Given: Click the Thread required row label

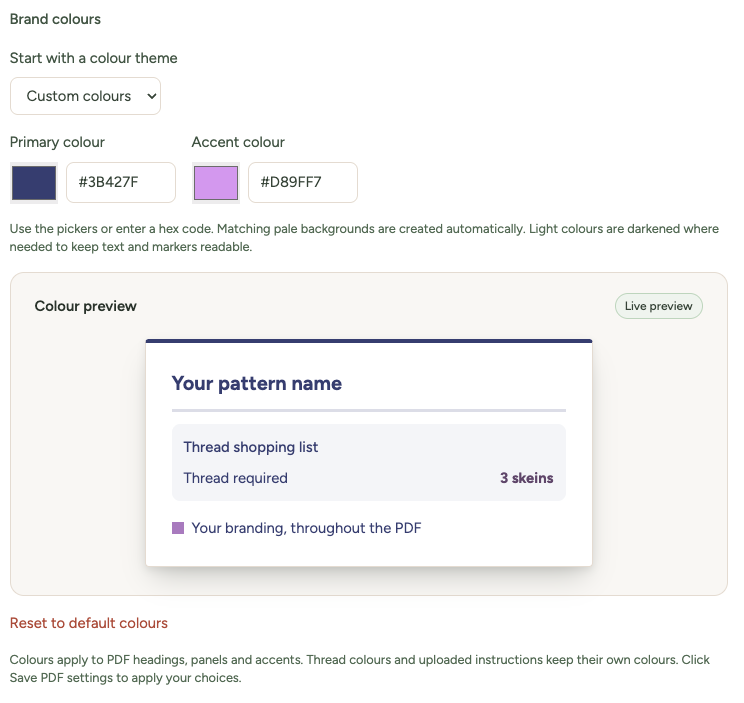Looking at the screenshot, I should [235, 478].
